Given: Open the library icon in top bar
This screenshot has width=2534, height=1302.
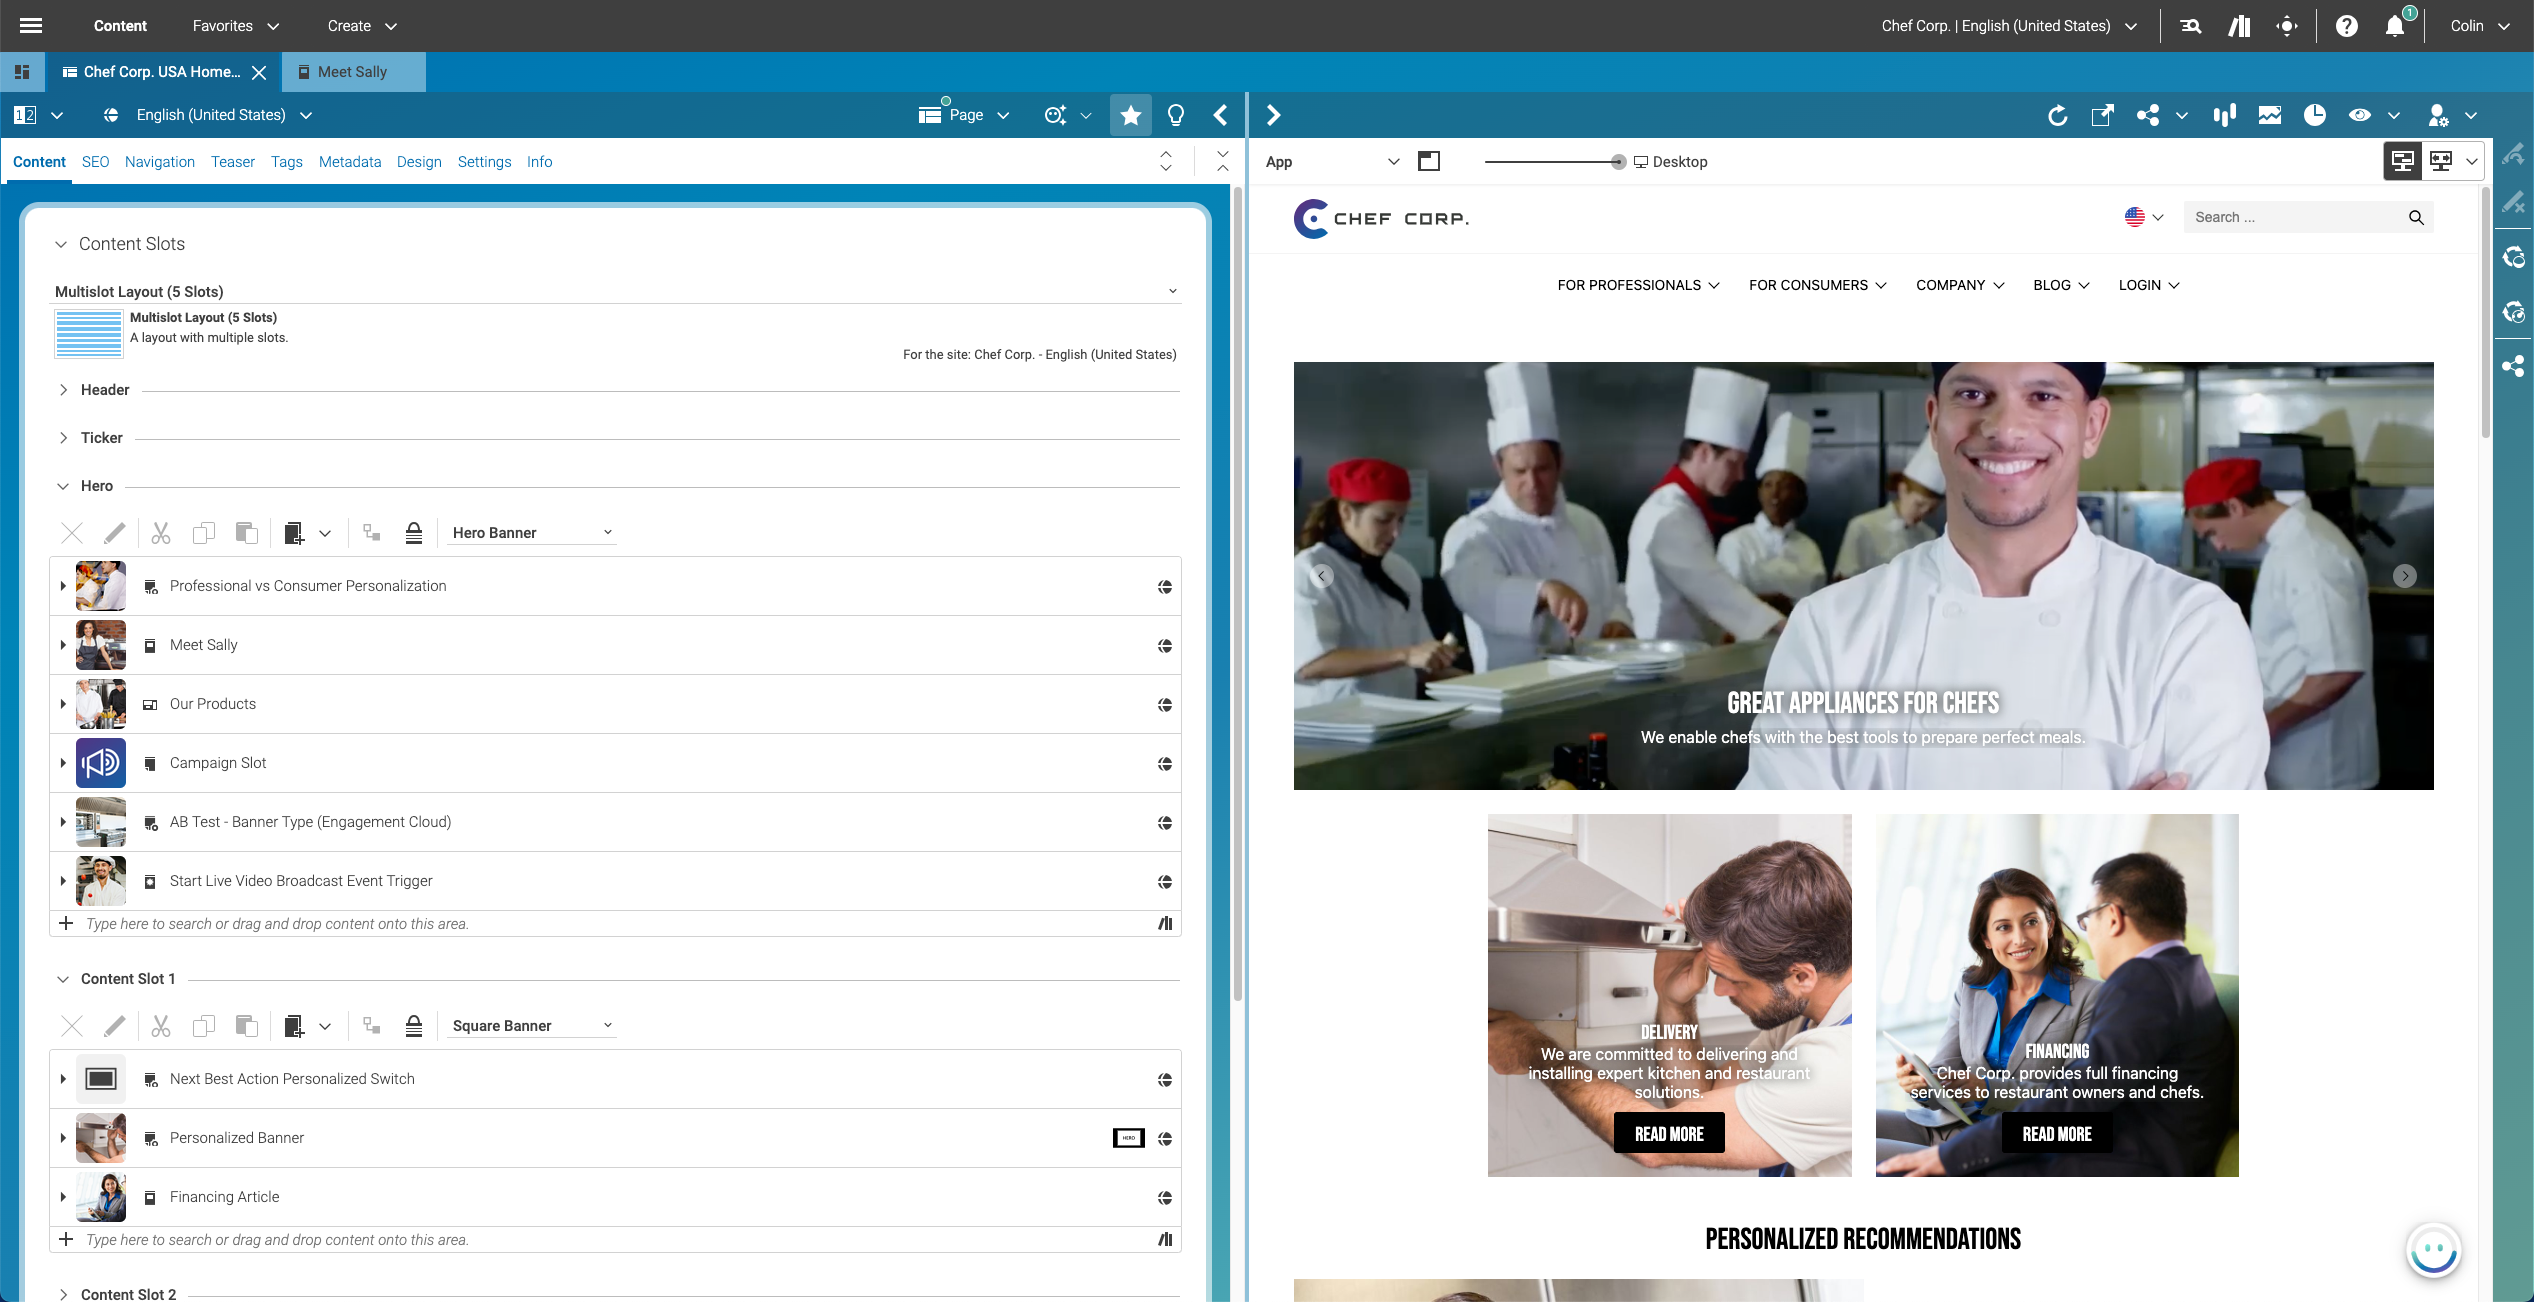Looking at the screenshot, I should point(2239,26).
